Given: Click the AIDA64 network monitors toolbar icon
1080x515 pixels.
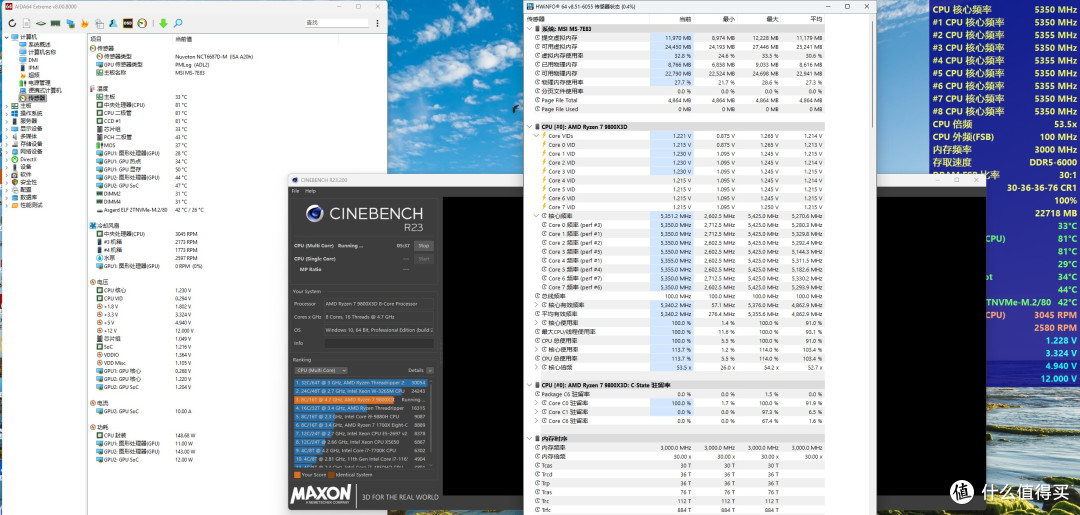Looking at the screenshot, I should (70, 23).
